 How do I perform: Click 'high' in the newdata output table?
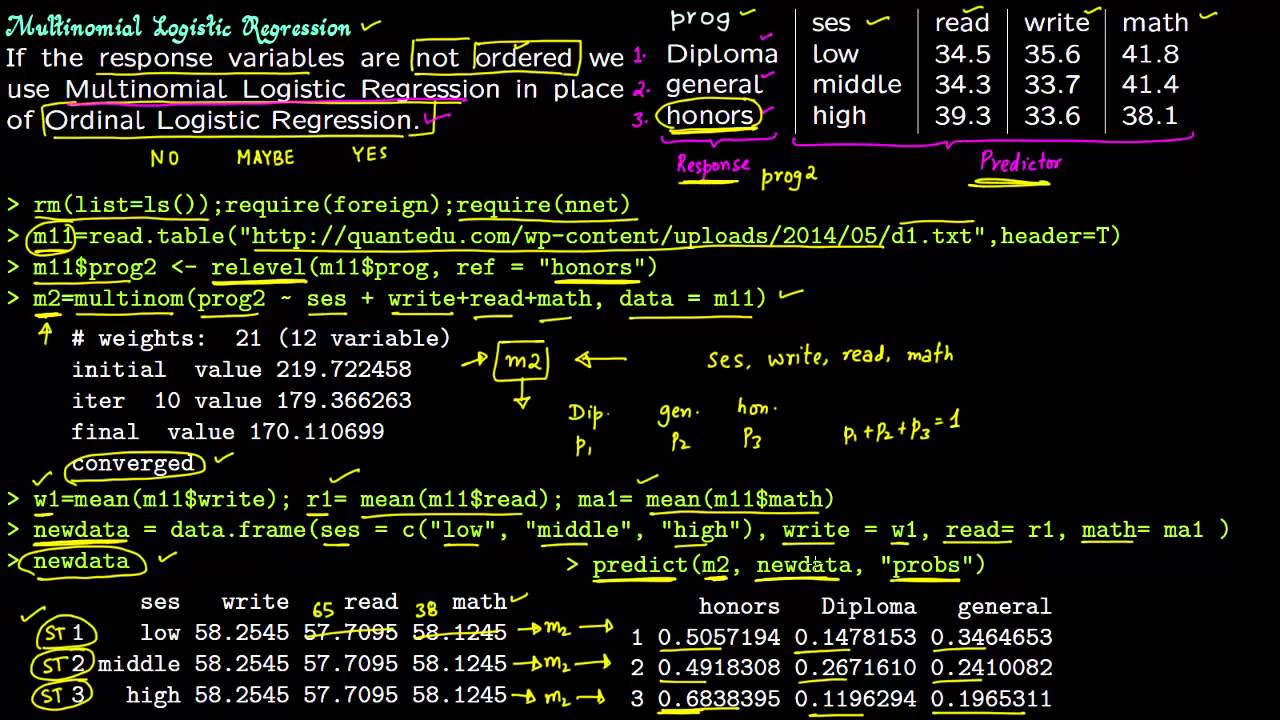tap(153, 694)
